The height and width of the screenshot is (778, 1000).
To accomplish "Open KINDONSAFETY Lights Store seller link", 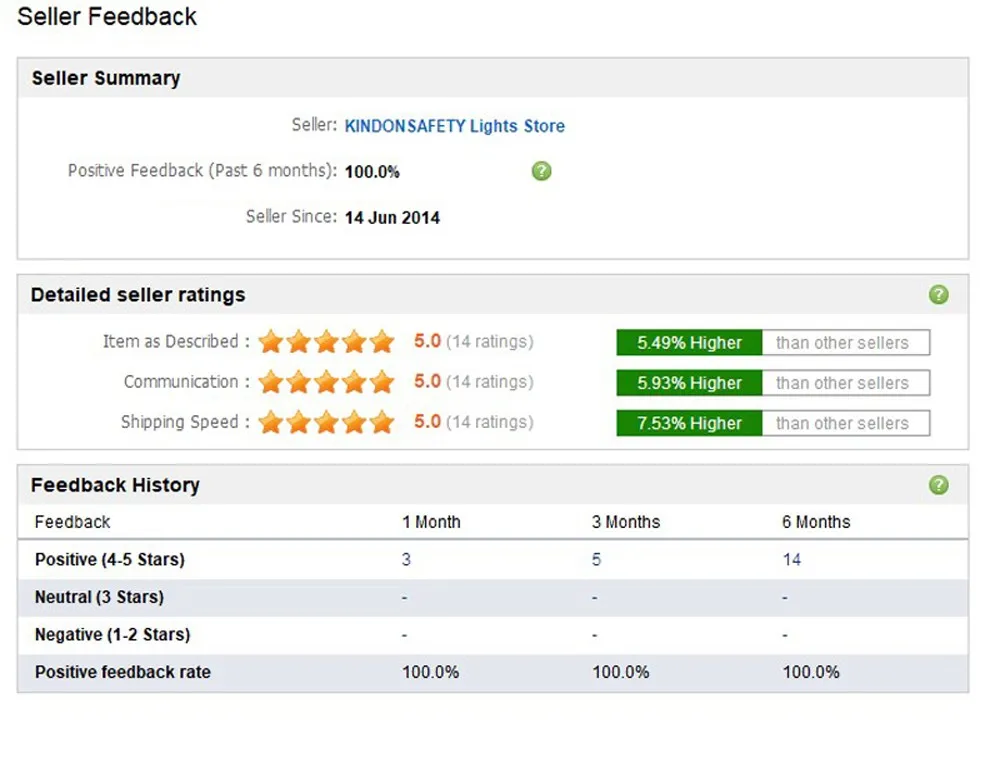I will click(454, 126).
